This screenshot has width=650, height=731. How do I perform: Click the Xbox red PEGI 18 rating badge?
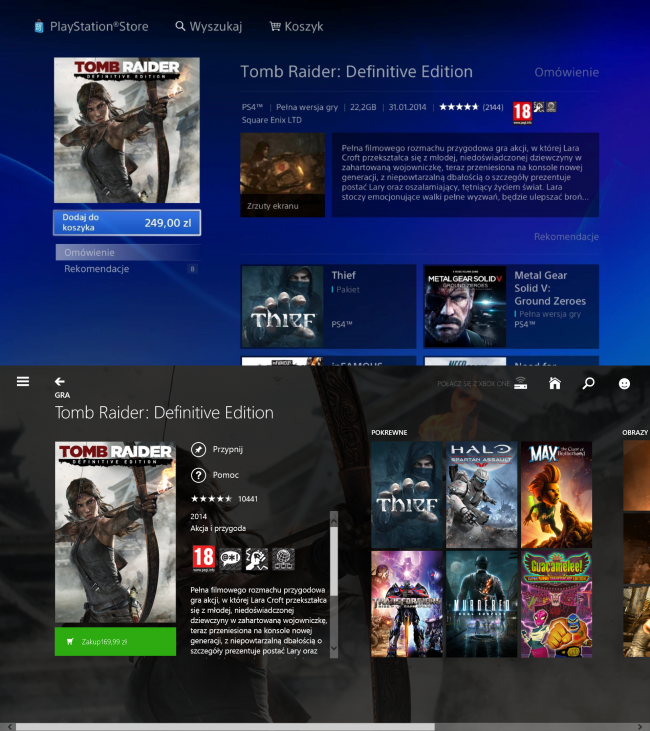click(x=204, y=558)
